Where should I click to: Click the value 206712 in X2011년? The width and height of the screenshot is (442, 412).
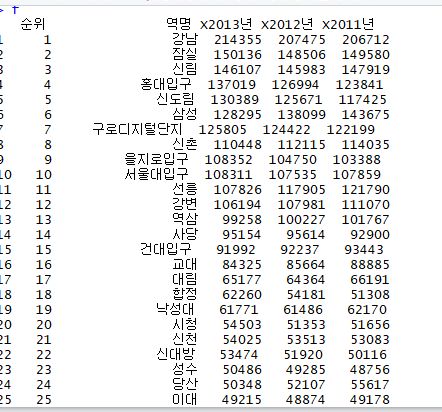coord(366,40)
